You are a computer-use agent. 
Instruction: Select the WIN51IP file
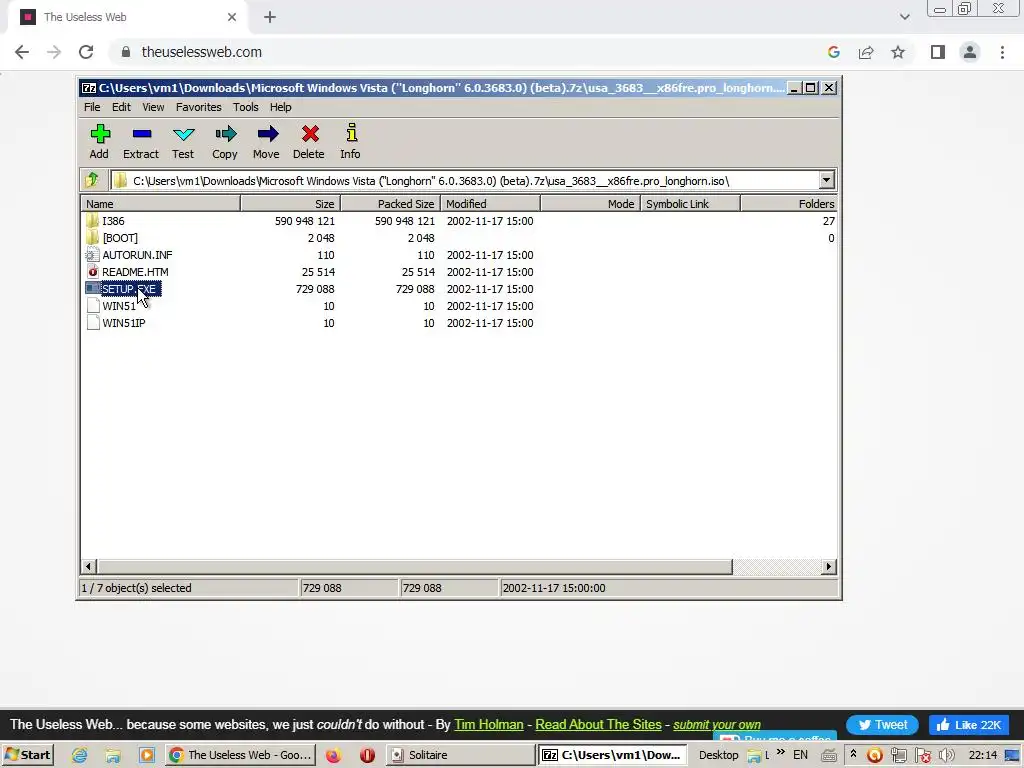pyautogui.click(x=123, y=323)
